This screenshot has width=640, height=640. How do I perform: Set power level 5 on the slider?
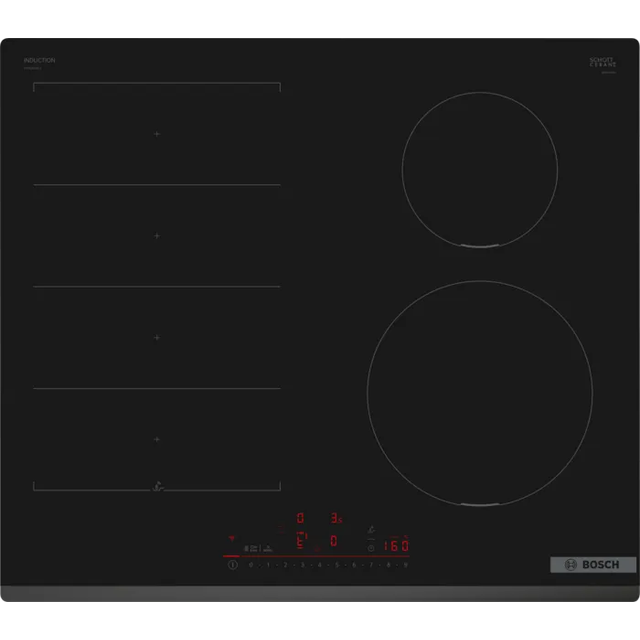point(337,565)
